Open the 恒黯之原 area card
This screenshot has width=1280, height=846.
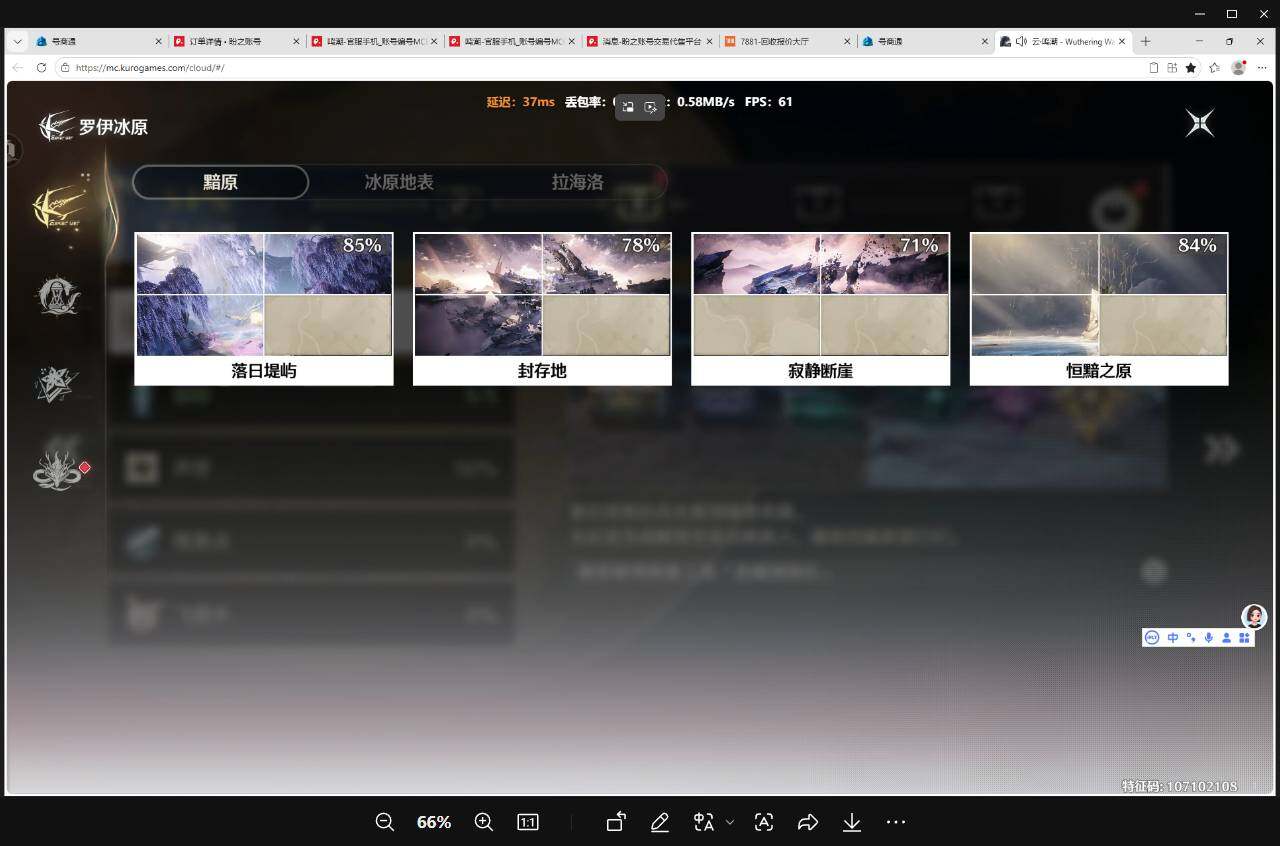[1099, 309]
